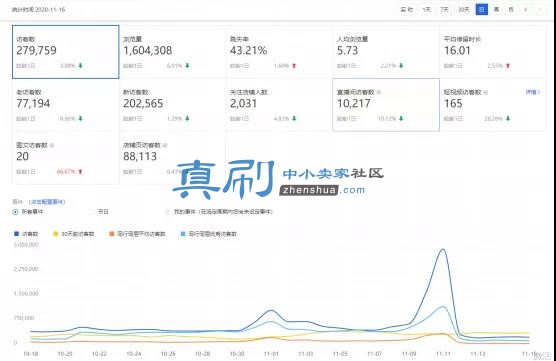Select the highlighted 日 (day) granularity tab
556x361 pixels.
tap(482, 10)
